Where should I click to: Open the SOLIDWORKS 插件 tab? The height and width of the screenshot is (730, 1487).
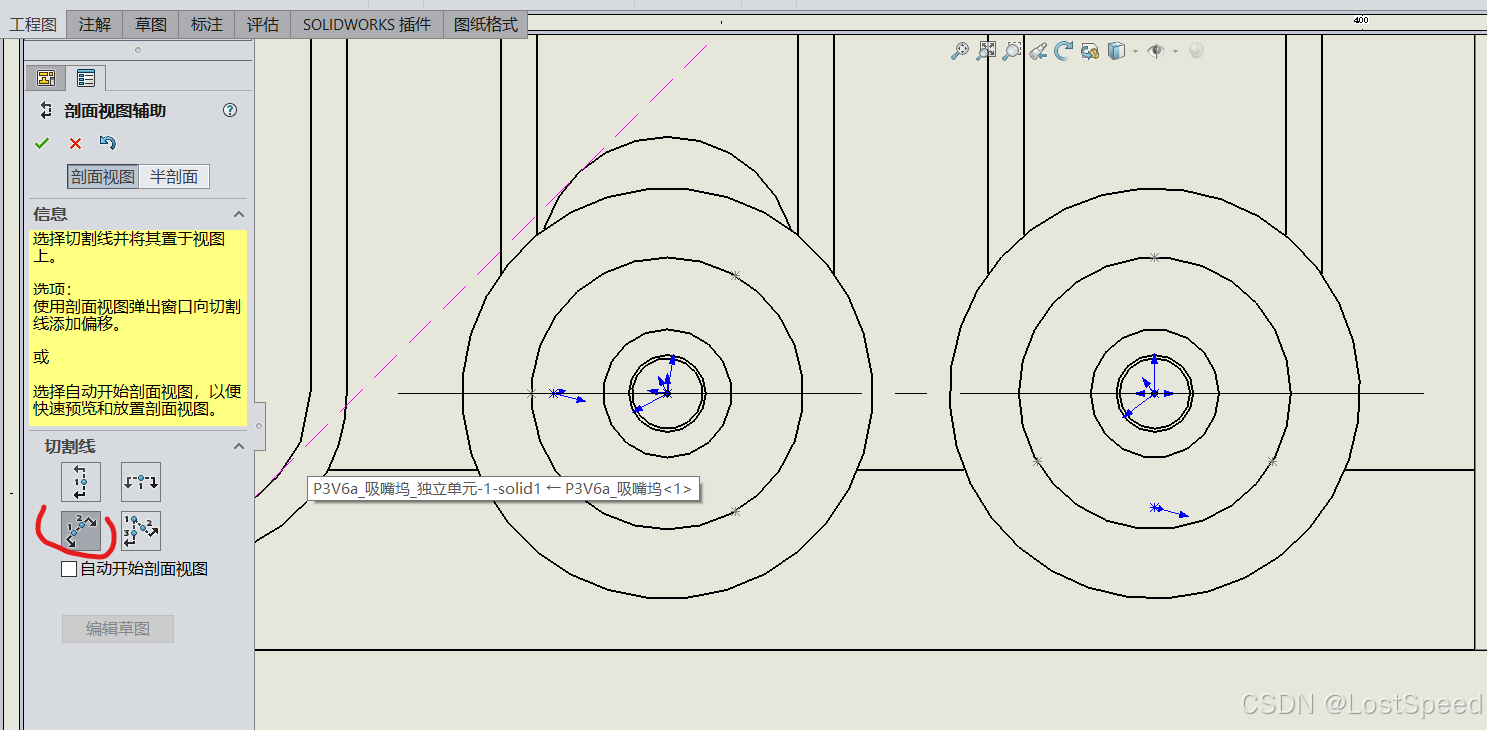(367, 24)
